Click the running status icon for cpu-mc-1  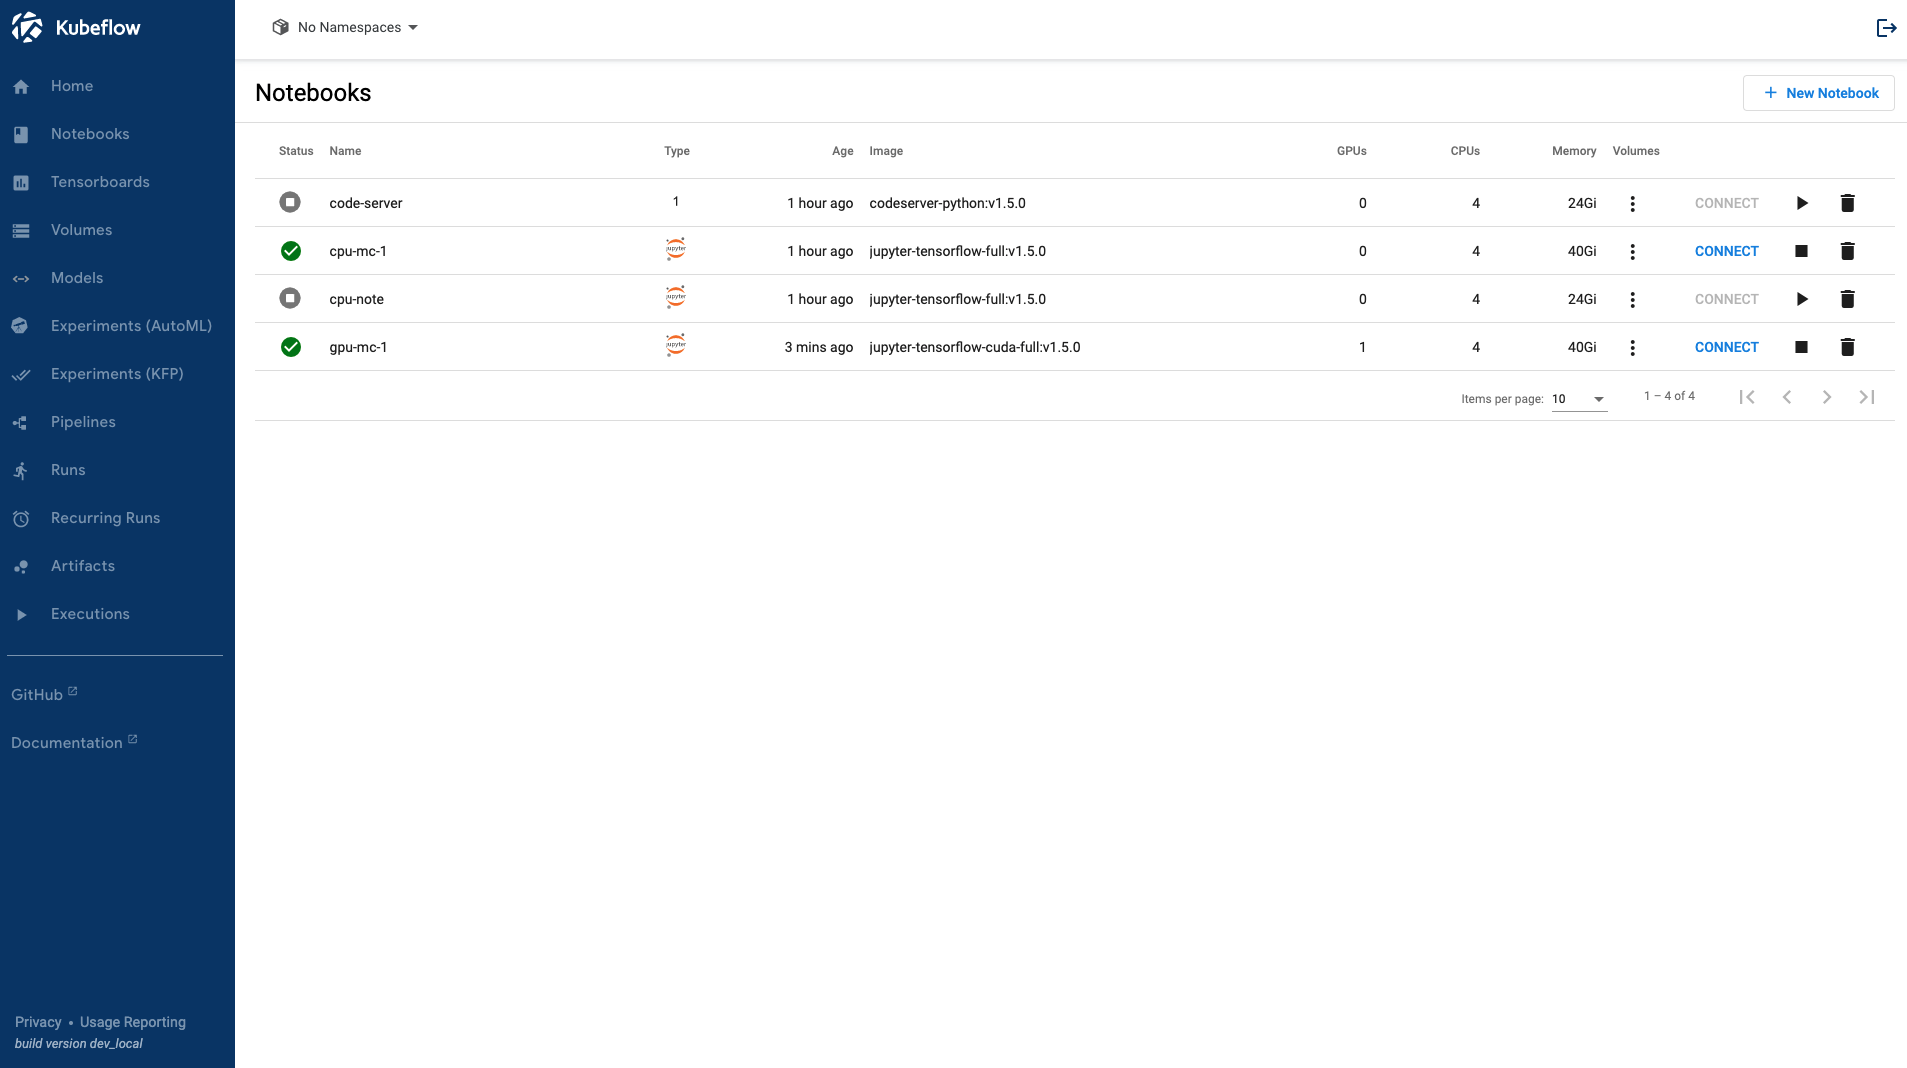[x=290, y=251]
